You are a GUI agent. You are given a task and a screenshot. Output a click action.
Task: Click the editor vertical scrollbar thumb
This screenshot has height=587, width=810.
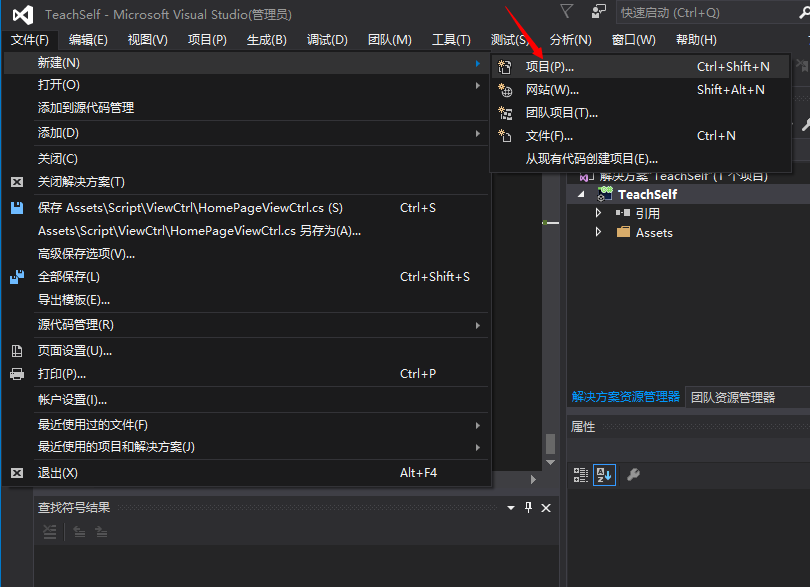click(551, 443)
